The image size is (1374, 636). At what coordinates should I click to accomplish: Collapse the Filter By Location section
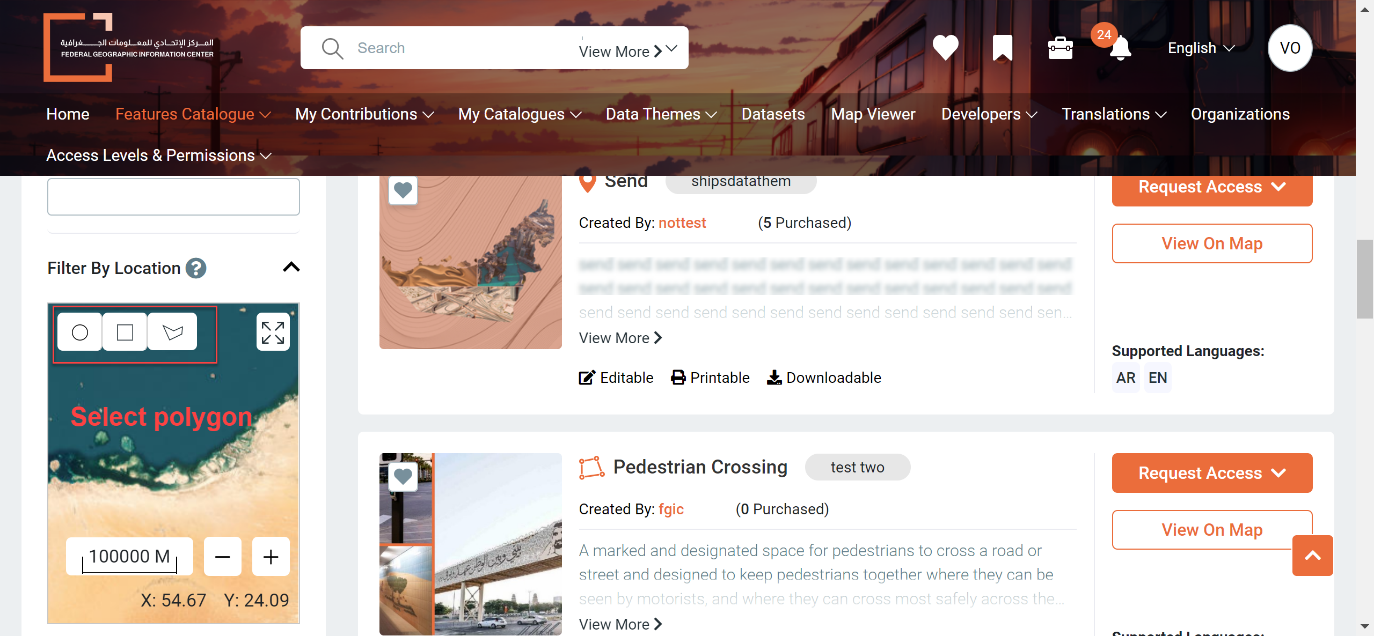coord(291,267)
